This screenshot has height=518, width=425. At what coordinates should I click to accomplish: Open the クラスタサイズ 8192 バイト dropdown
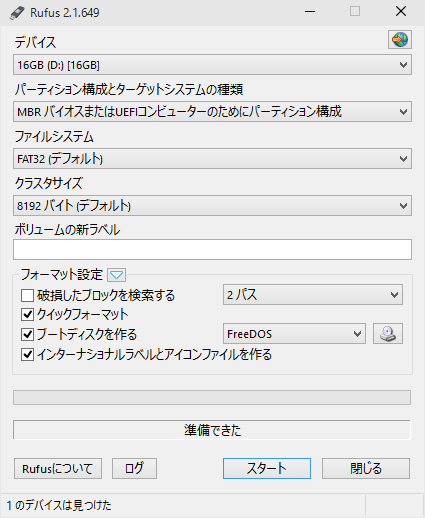(x=212, y=206)
